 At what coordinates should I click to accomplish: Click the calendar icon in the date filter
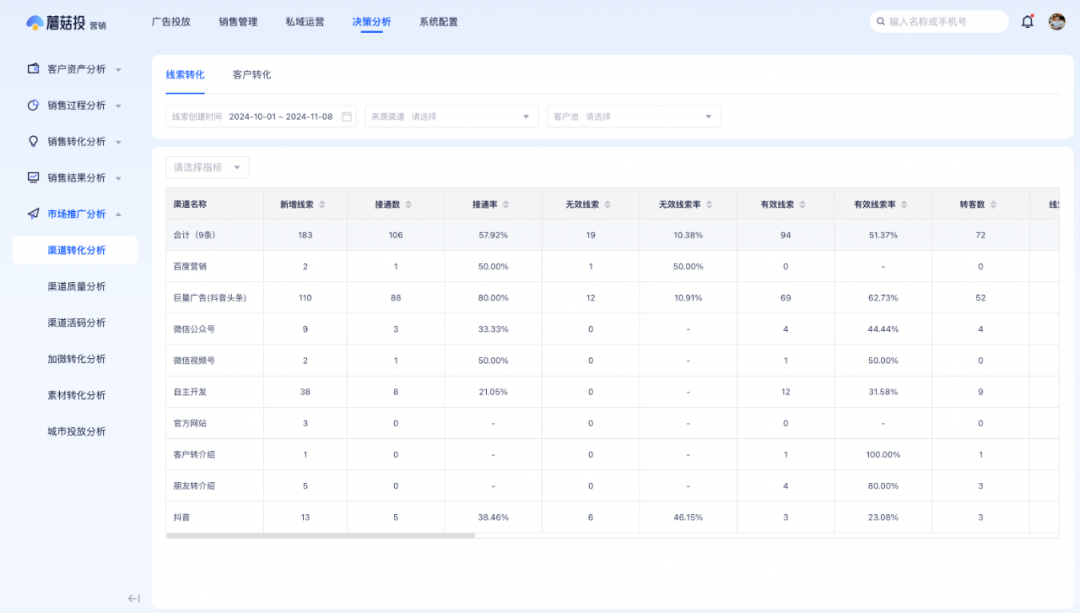[345, 116]
